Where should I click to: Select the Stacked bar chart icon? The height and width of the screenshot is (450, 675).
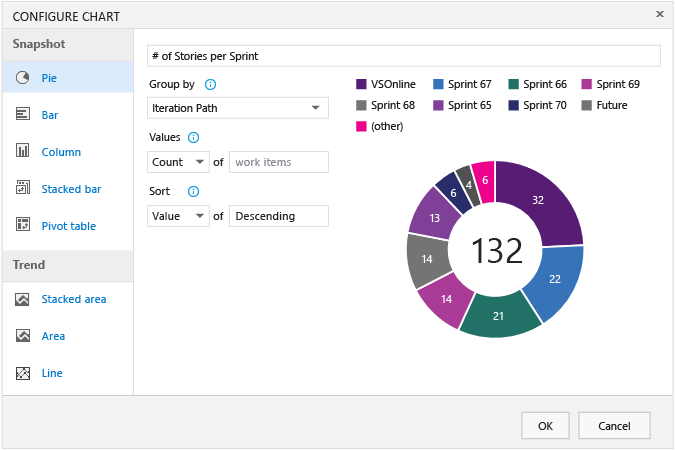[22, 188]
